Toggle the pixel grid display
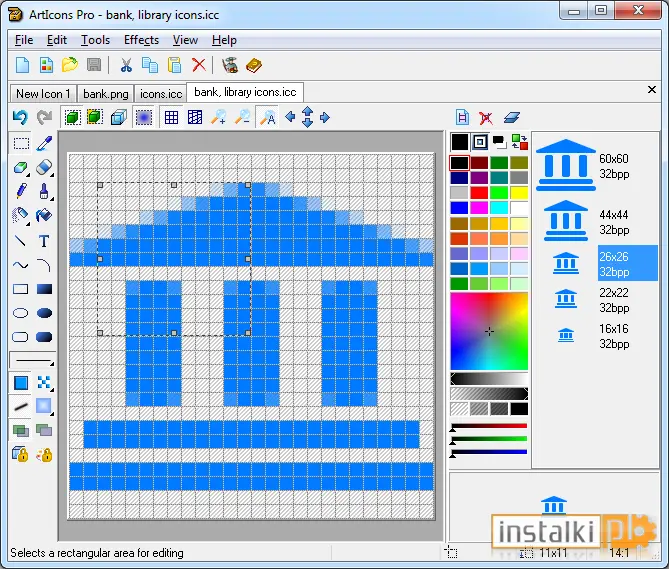669x569 pixels. tap(171, 117)
